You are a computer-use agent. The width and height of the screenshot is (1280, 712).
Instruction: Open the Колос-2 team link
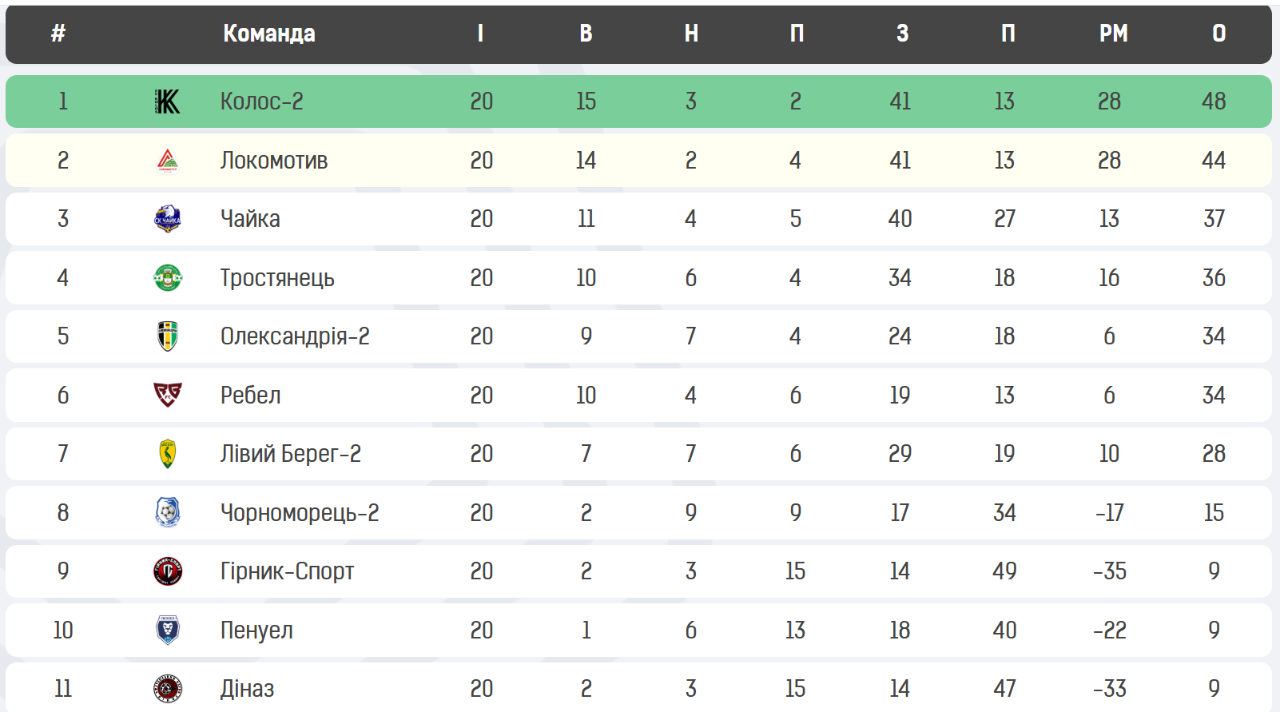(261, 101)
